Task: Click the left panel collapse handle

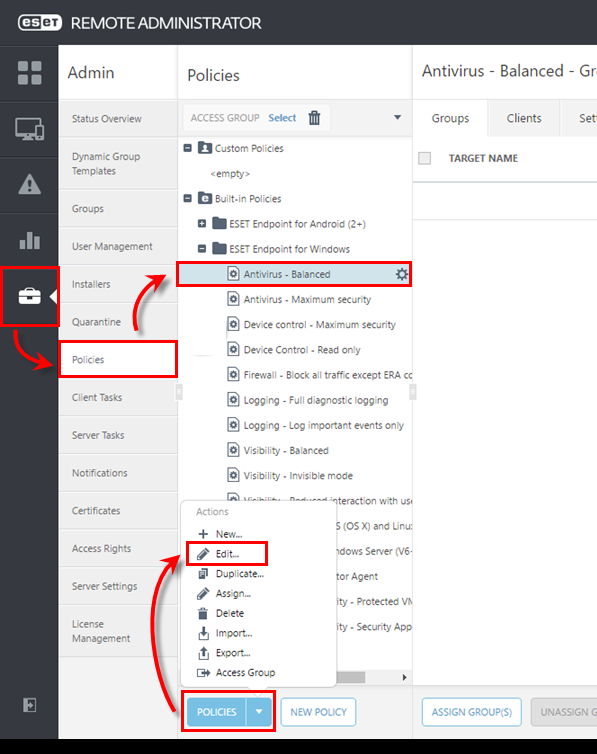Action: 179,392
